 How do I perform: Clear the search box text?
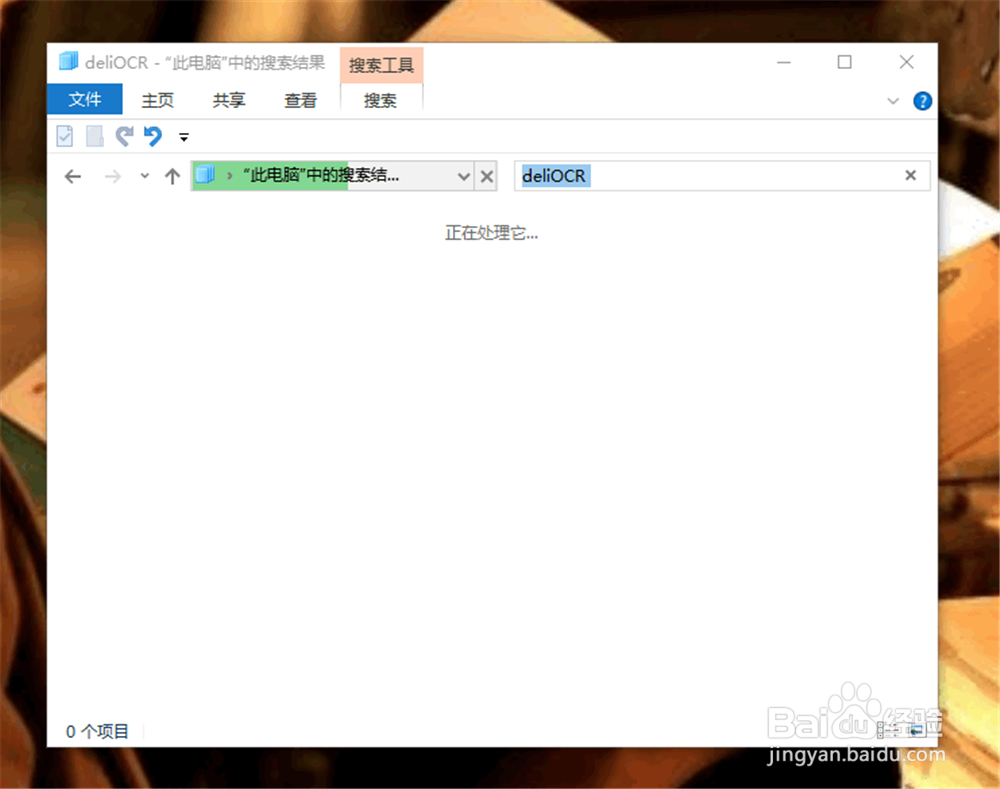(911, 175)
